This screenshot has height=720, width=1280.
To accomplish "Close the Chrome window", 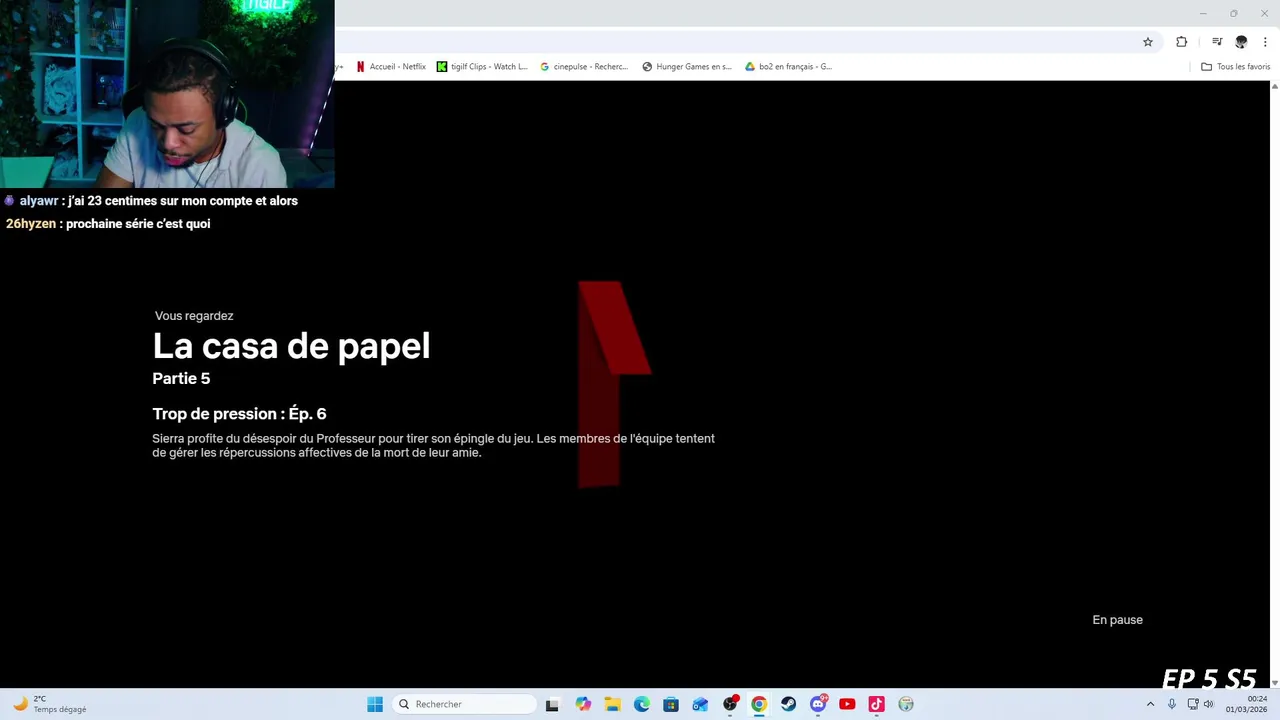I will click(1263, 13).
